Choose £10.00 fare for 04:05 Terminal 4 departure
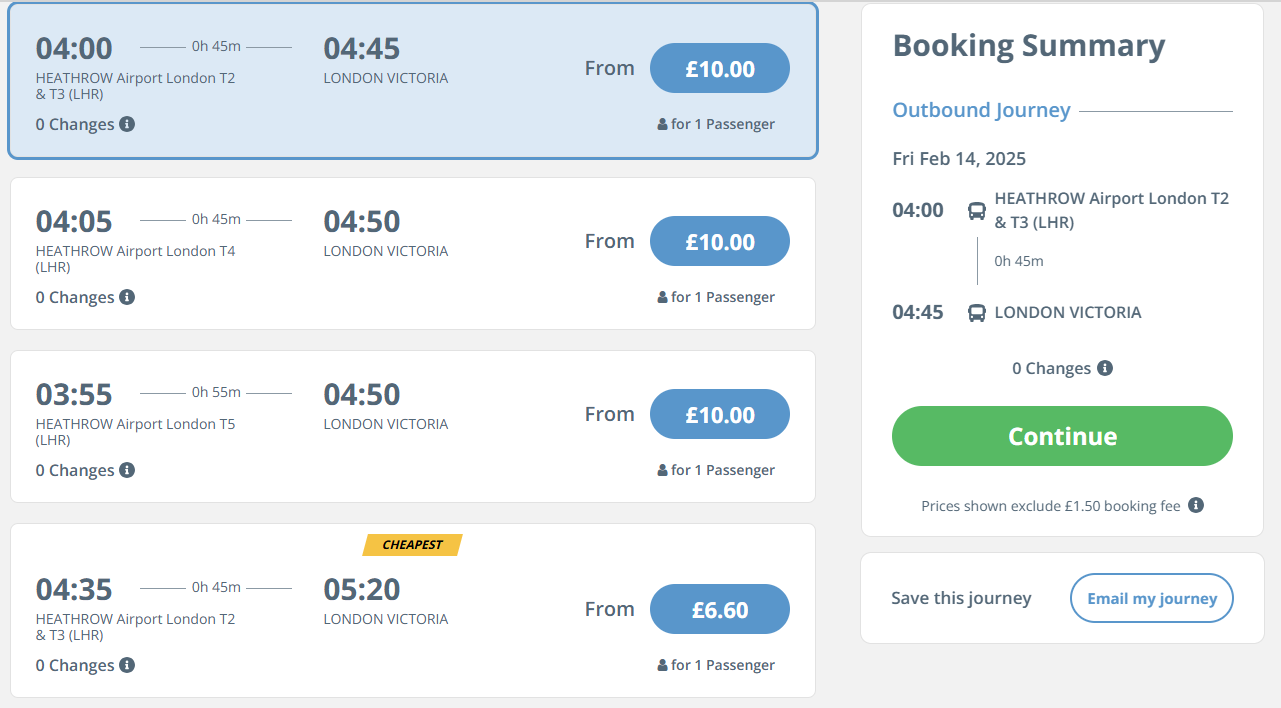 (719, 242)
